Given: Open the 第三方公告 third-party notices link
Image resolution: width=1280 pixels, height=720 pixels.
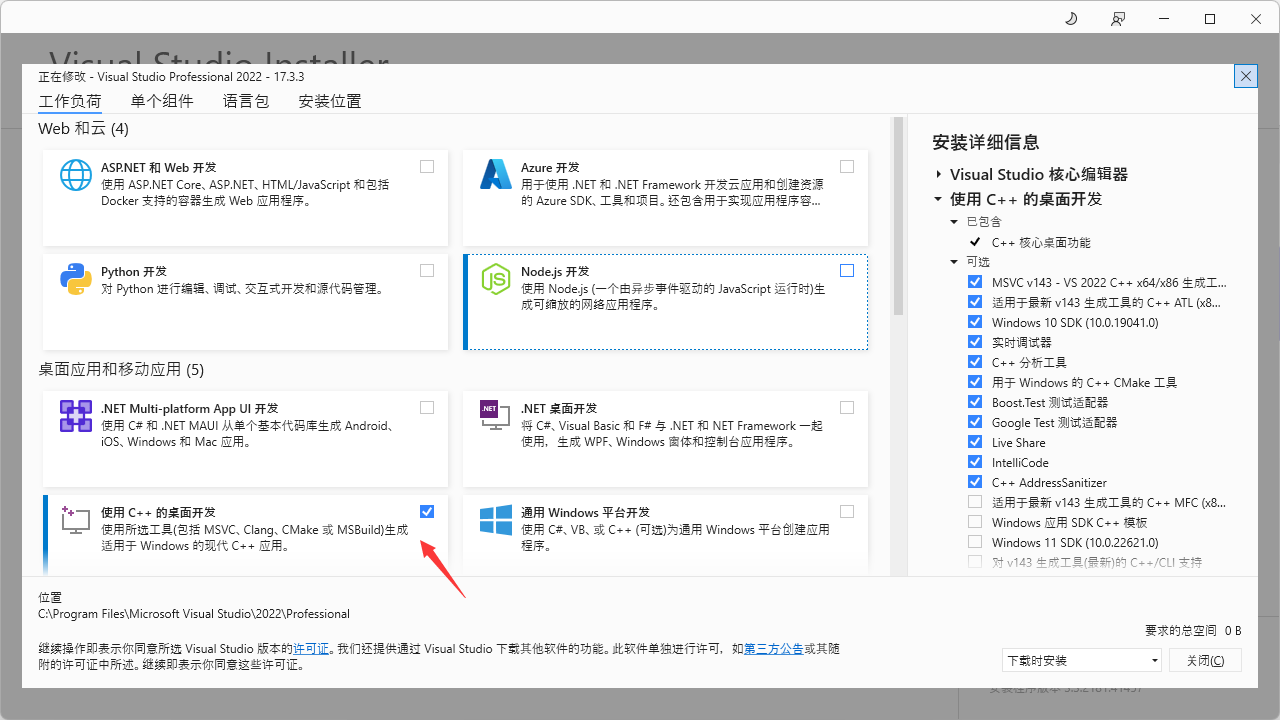Looking at the screenshot, I should [x=773, y=649].
